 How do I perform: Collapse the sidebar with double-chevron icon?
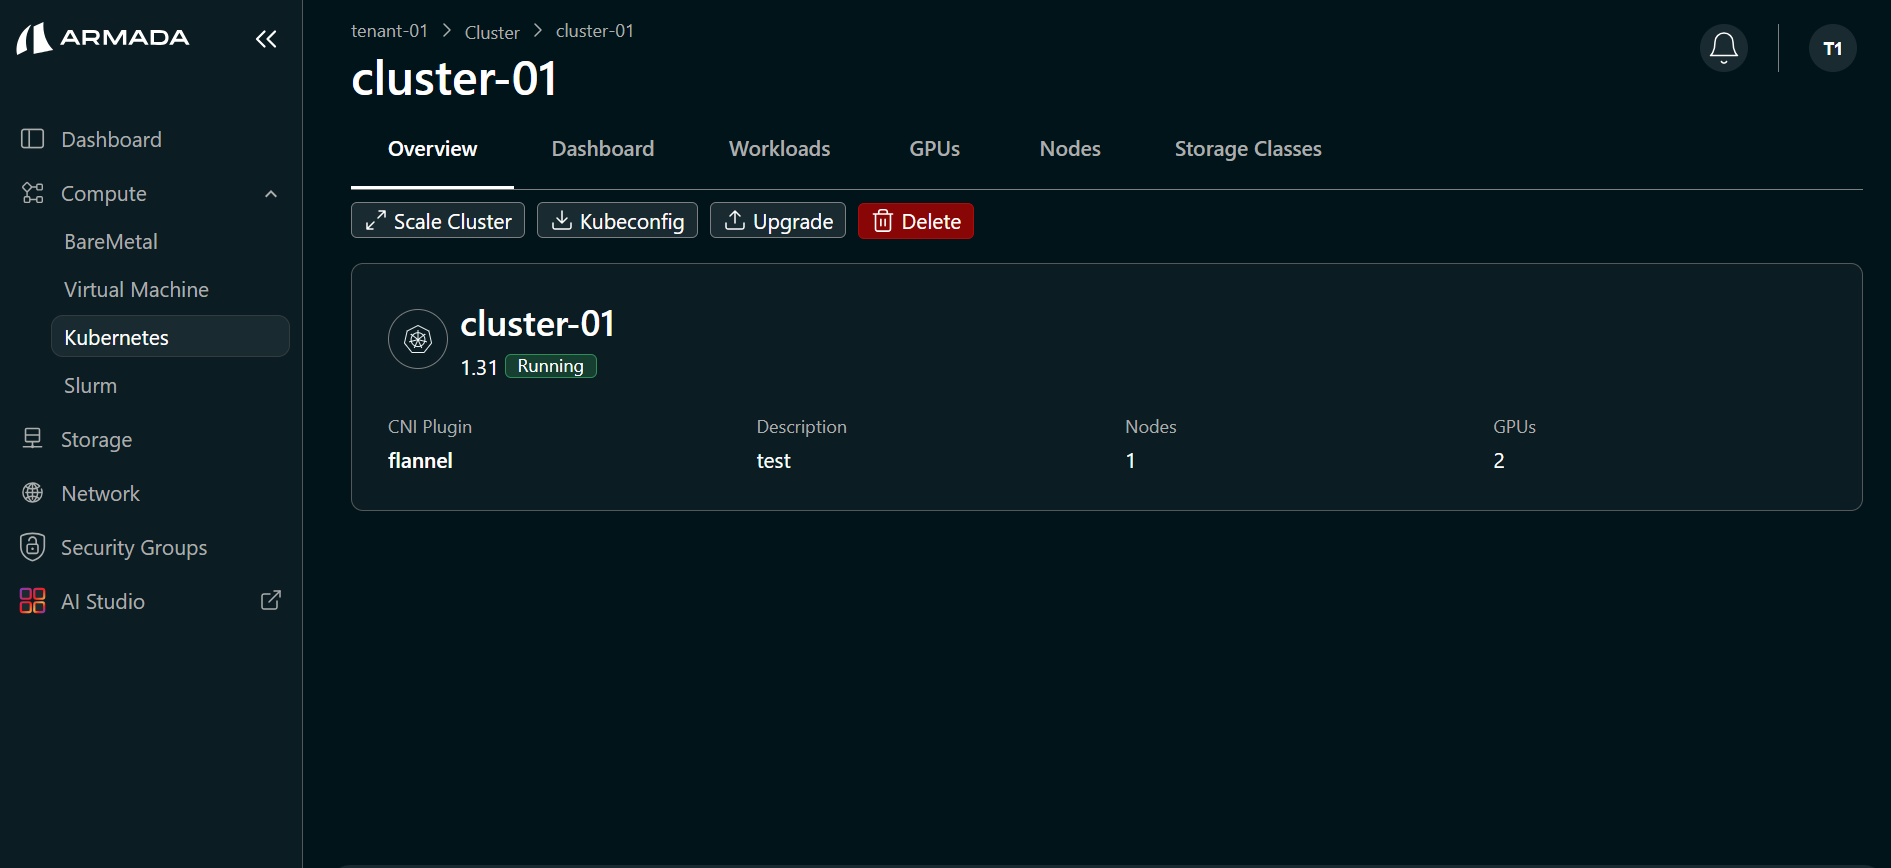[266, 39]
